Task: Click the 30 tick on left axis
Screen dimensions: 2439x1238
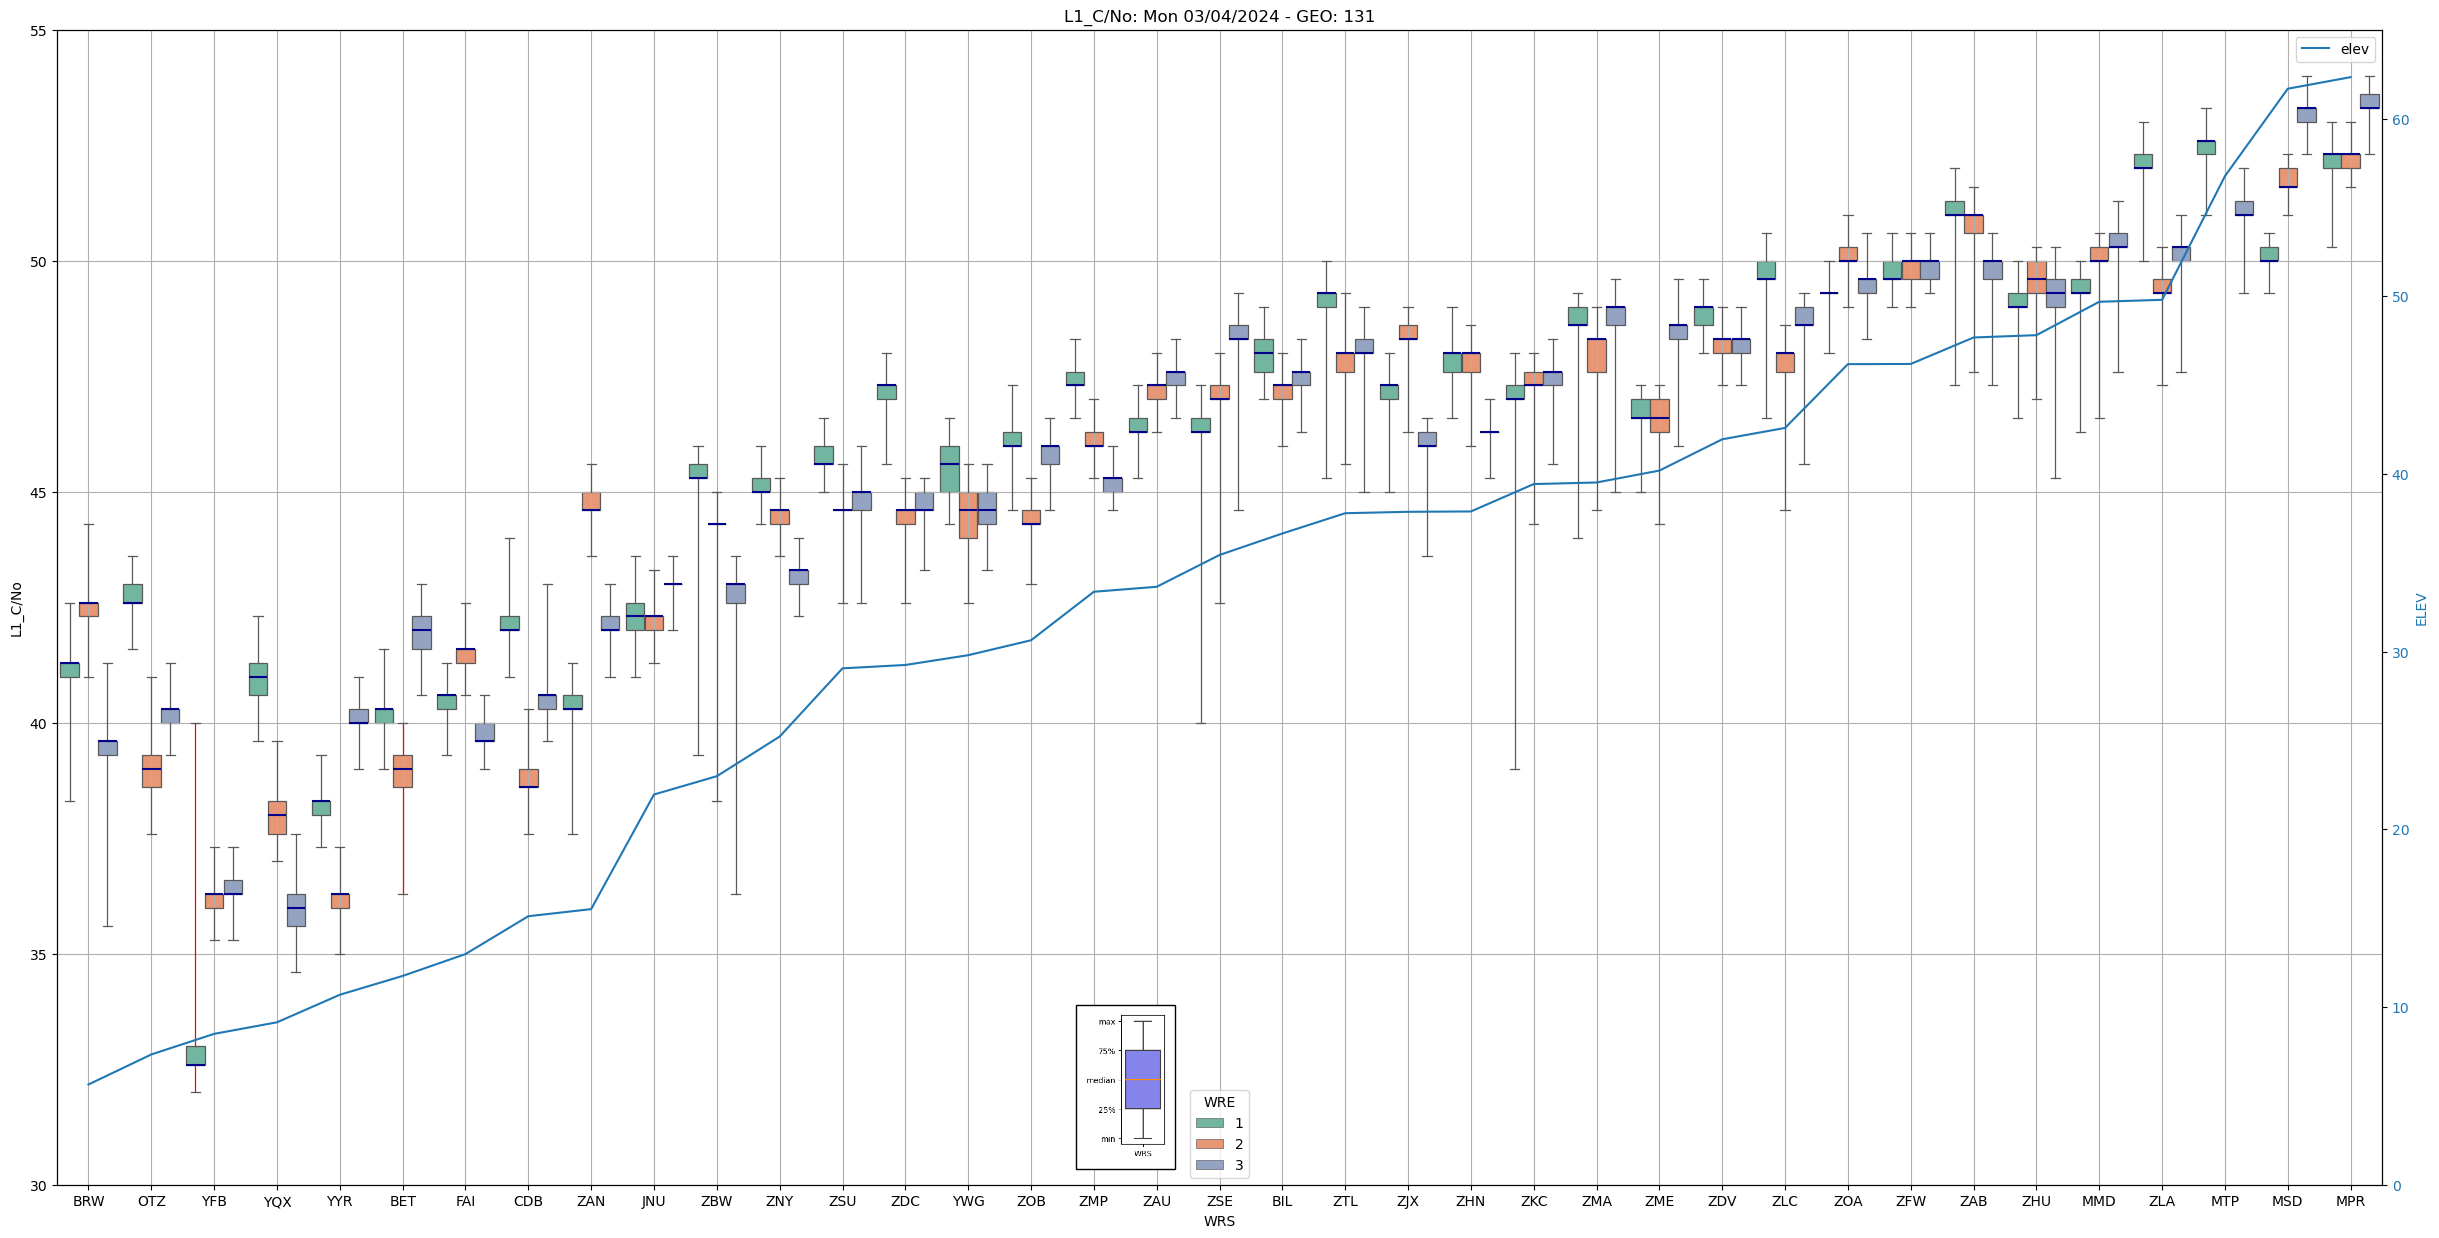Action: pyautogui.click(x=39, y=1186)
